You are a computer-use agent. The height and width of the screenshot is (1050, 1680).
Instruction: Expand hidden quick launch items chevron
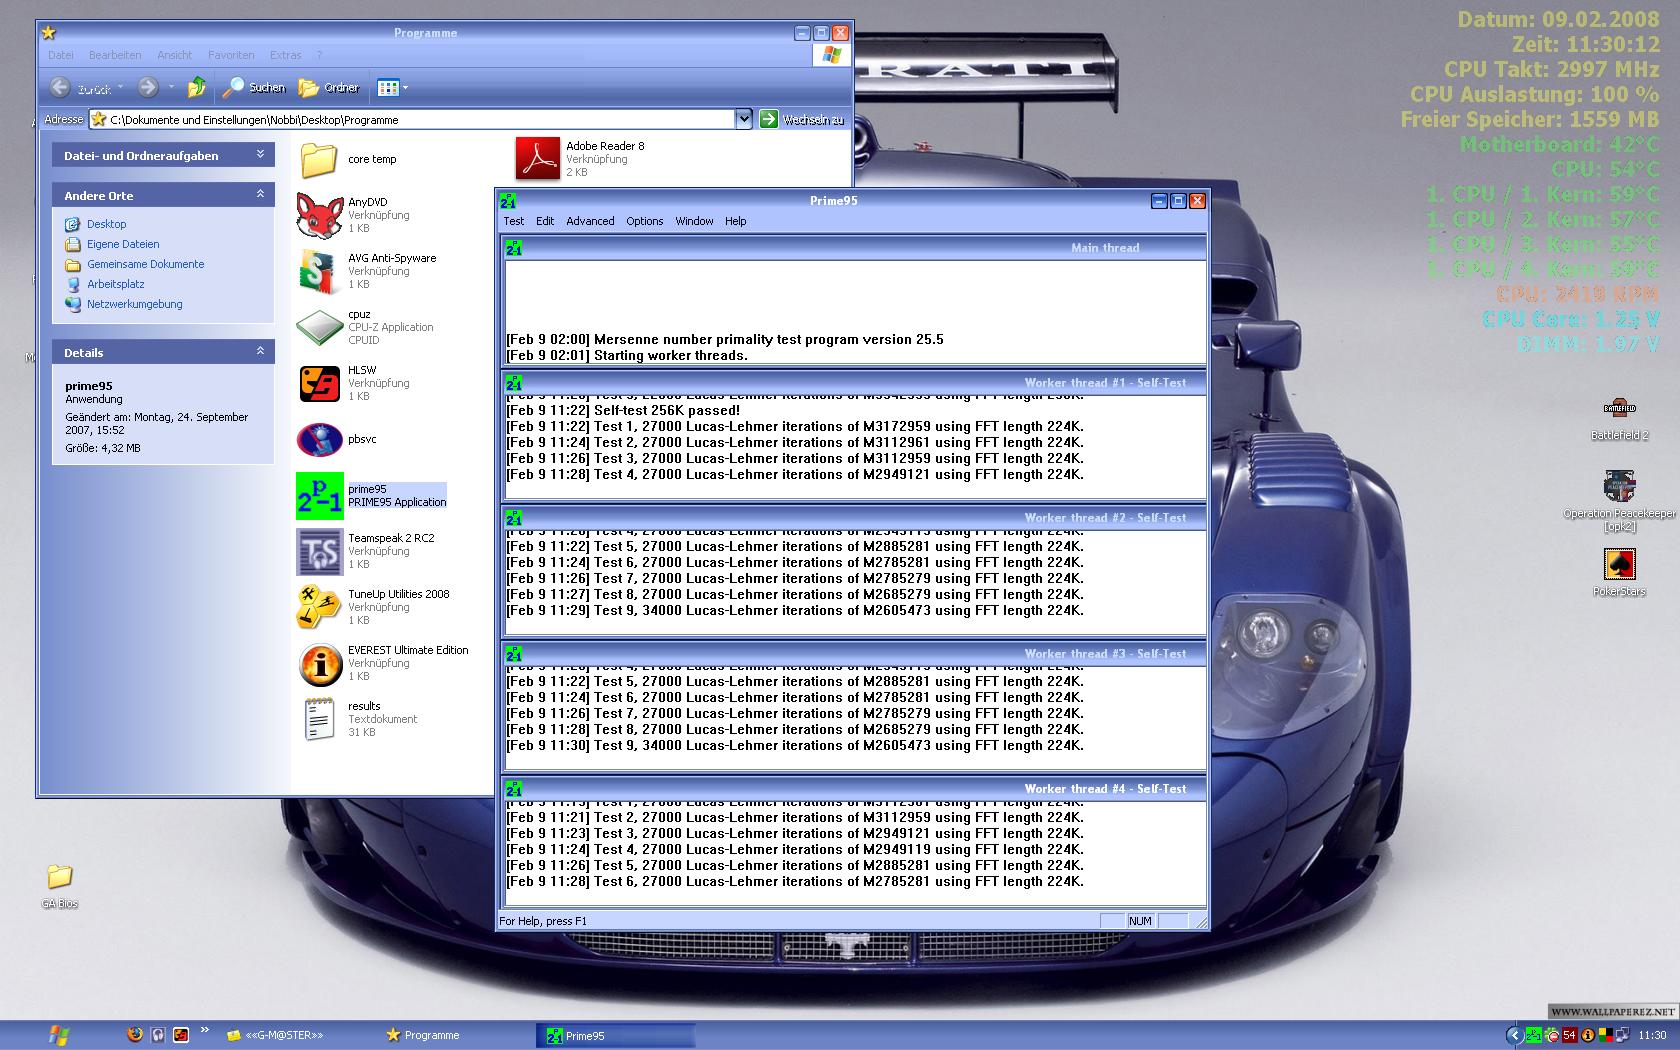pos(205,1030)
